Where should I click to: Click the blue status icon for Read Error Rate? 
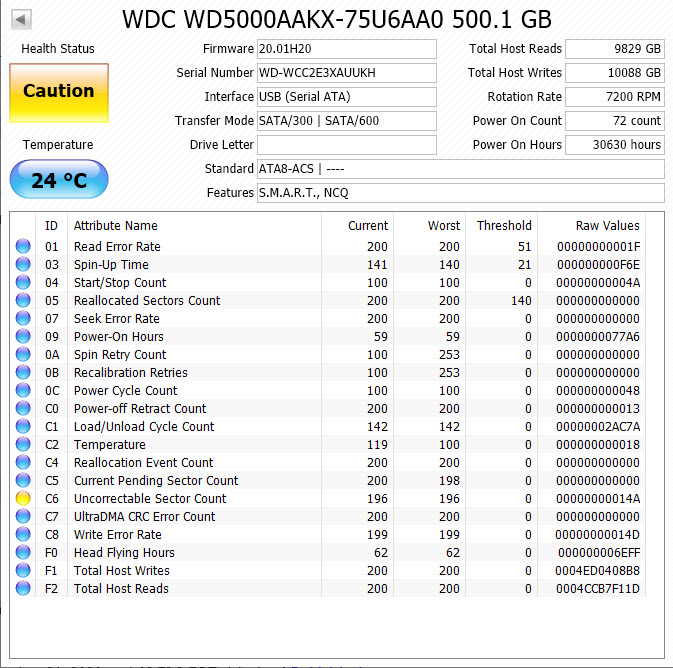pyautogui.click(x=23, y=246)
